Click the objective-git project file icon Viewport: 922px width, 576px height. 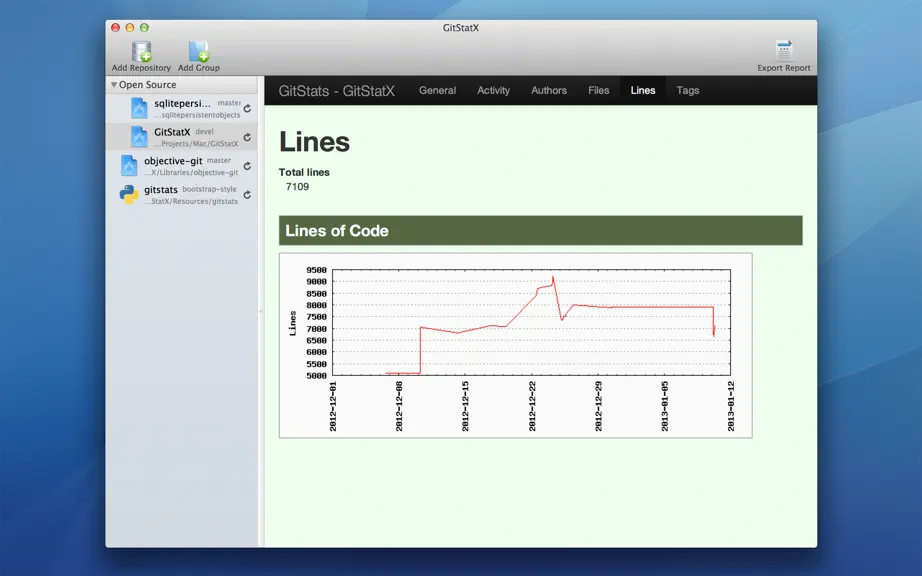129,166
